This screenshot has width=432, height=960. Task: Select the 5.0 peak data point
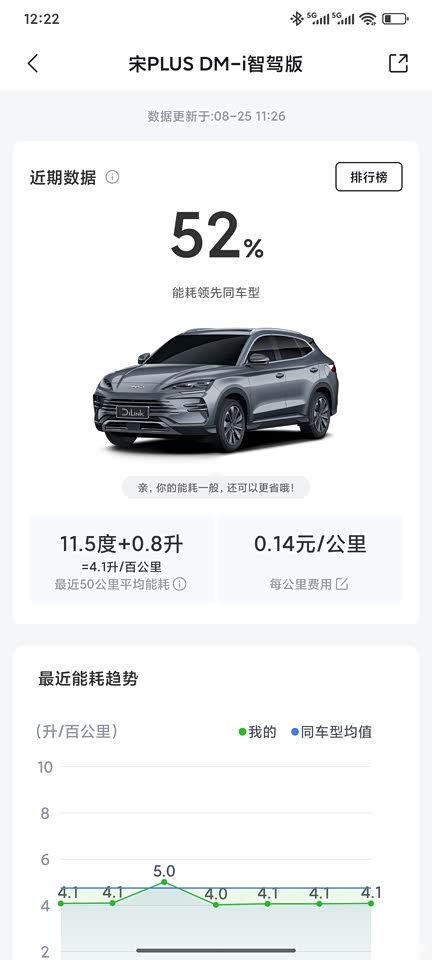point(164,882)
